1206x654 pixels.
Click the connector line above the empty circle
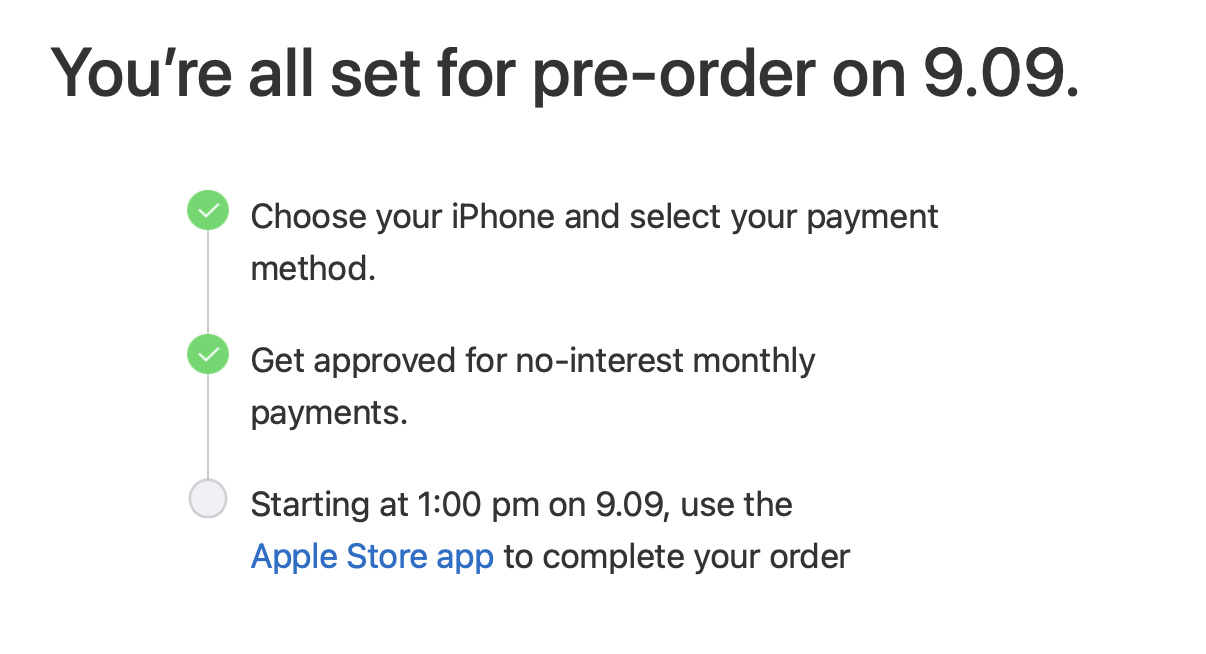point(208,427)
